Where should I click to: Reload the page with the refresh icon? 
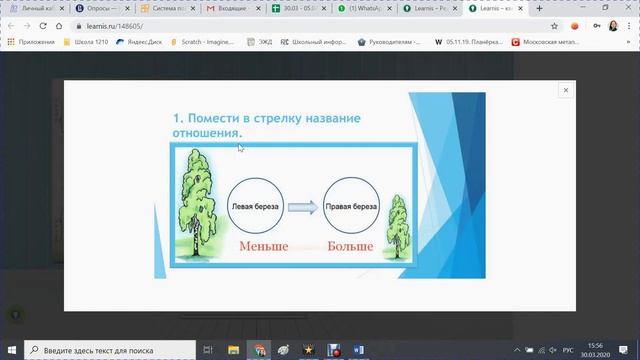coord(43,26)
